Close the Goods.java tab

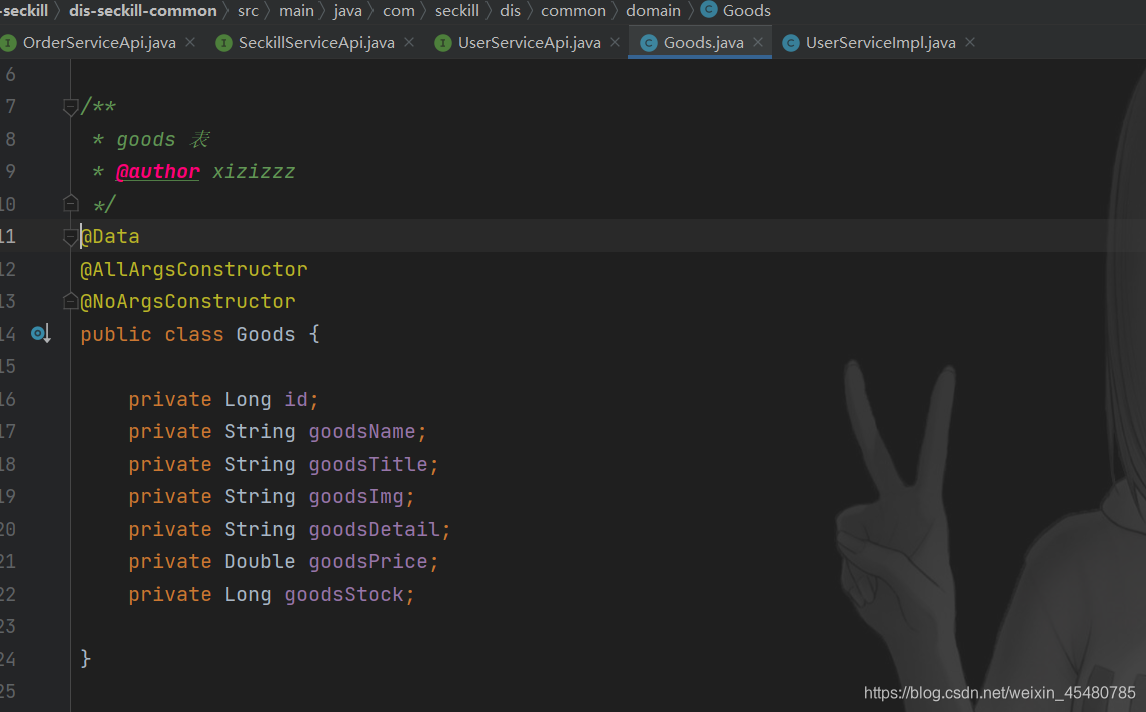[759, 42]
